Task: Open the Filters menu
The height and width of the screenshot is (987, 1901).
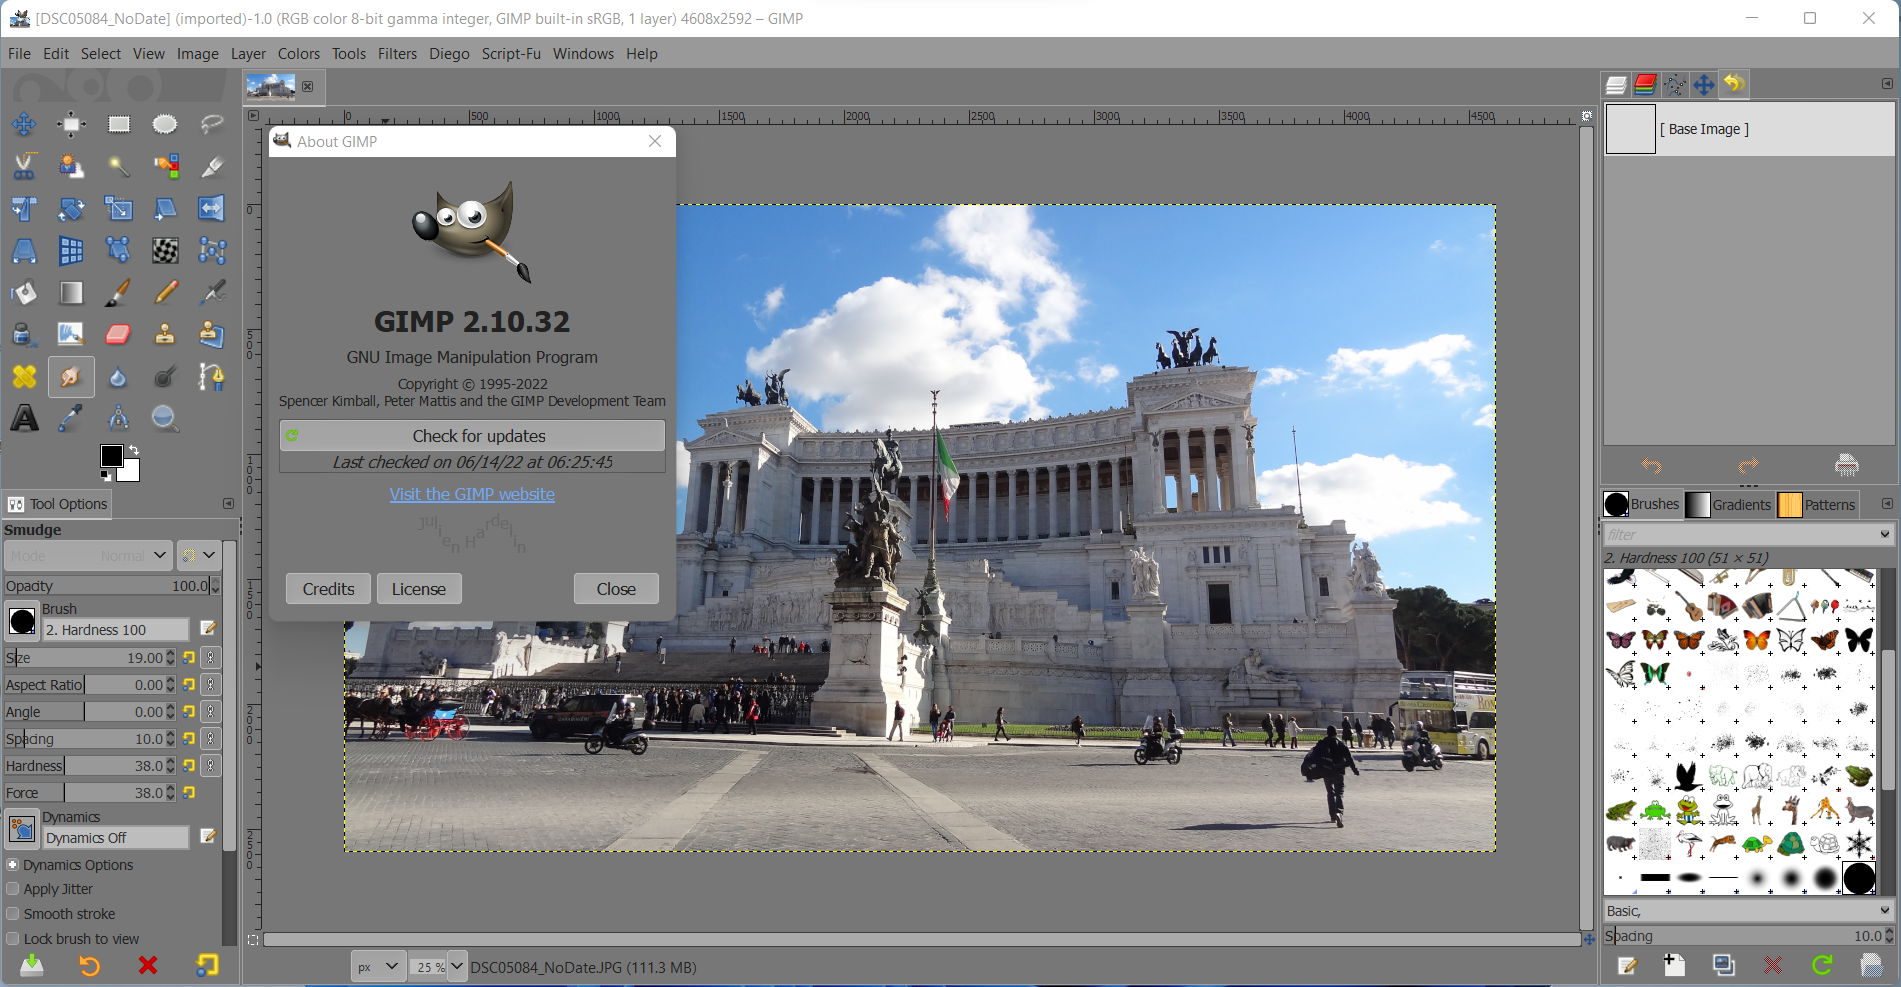Action: [397, 54]
